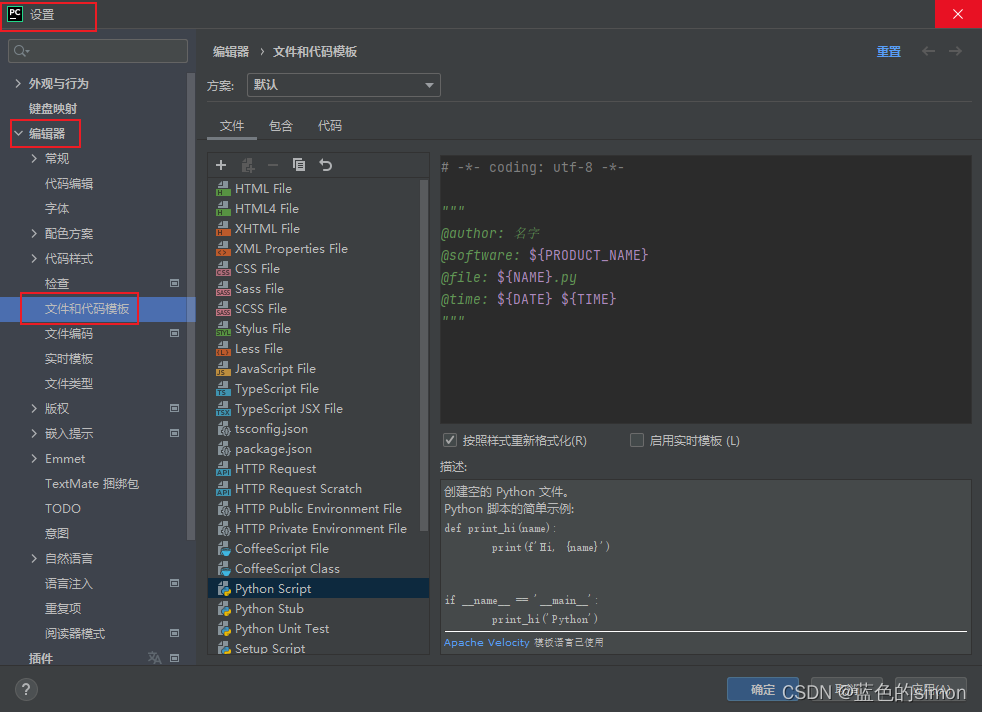Click the tsconfig.json file icon
Image resolution: width=982 pixels, height=712 pixels.
point(224,429)
